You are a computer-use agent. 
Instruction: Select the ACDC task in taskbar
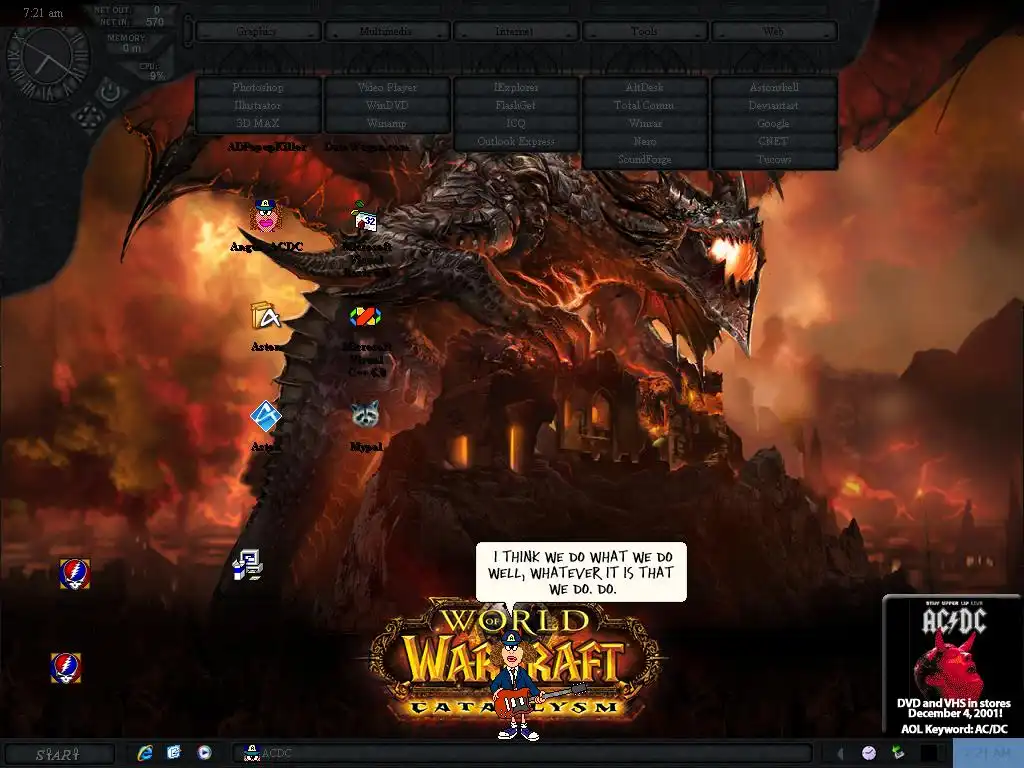point(268,753)
